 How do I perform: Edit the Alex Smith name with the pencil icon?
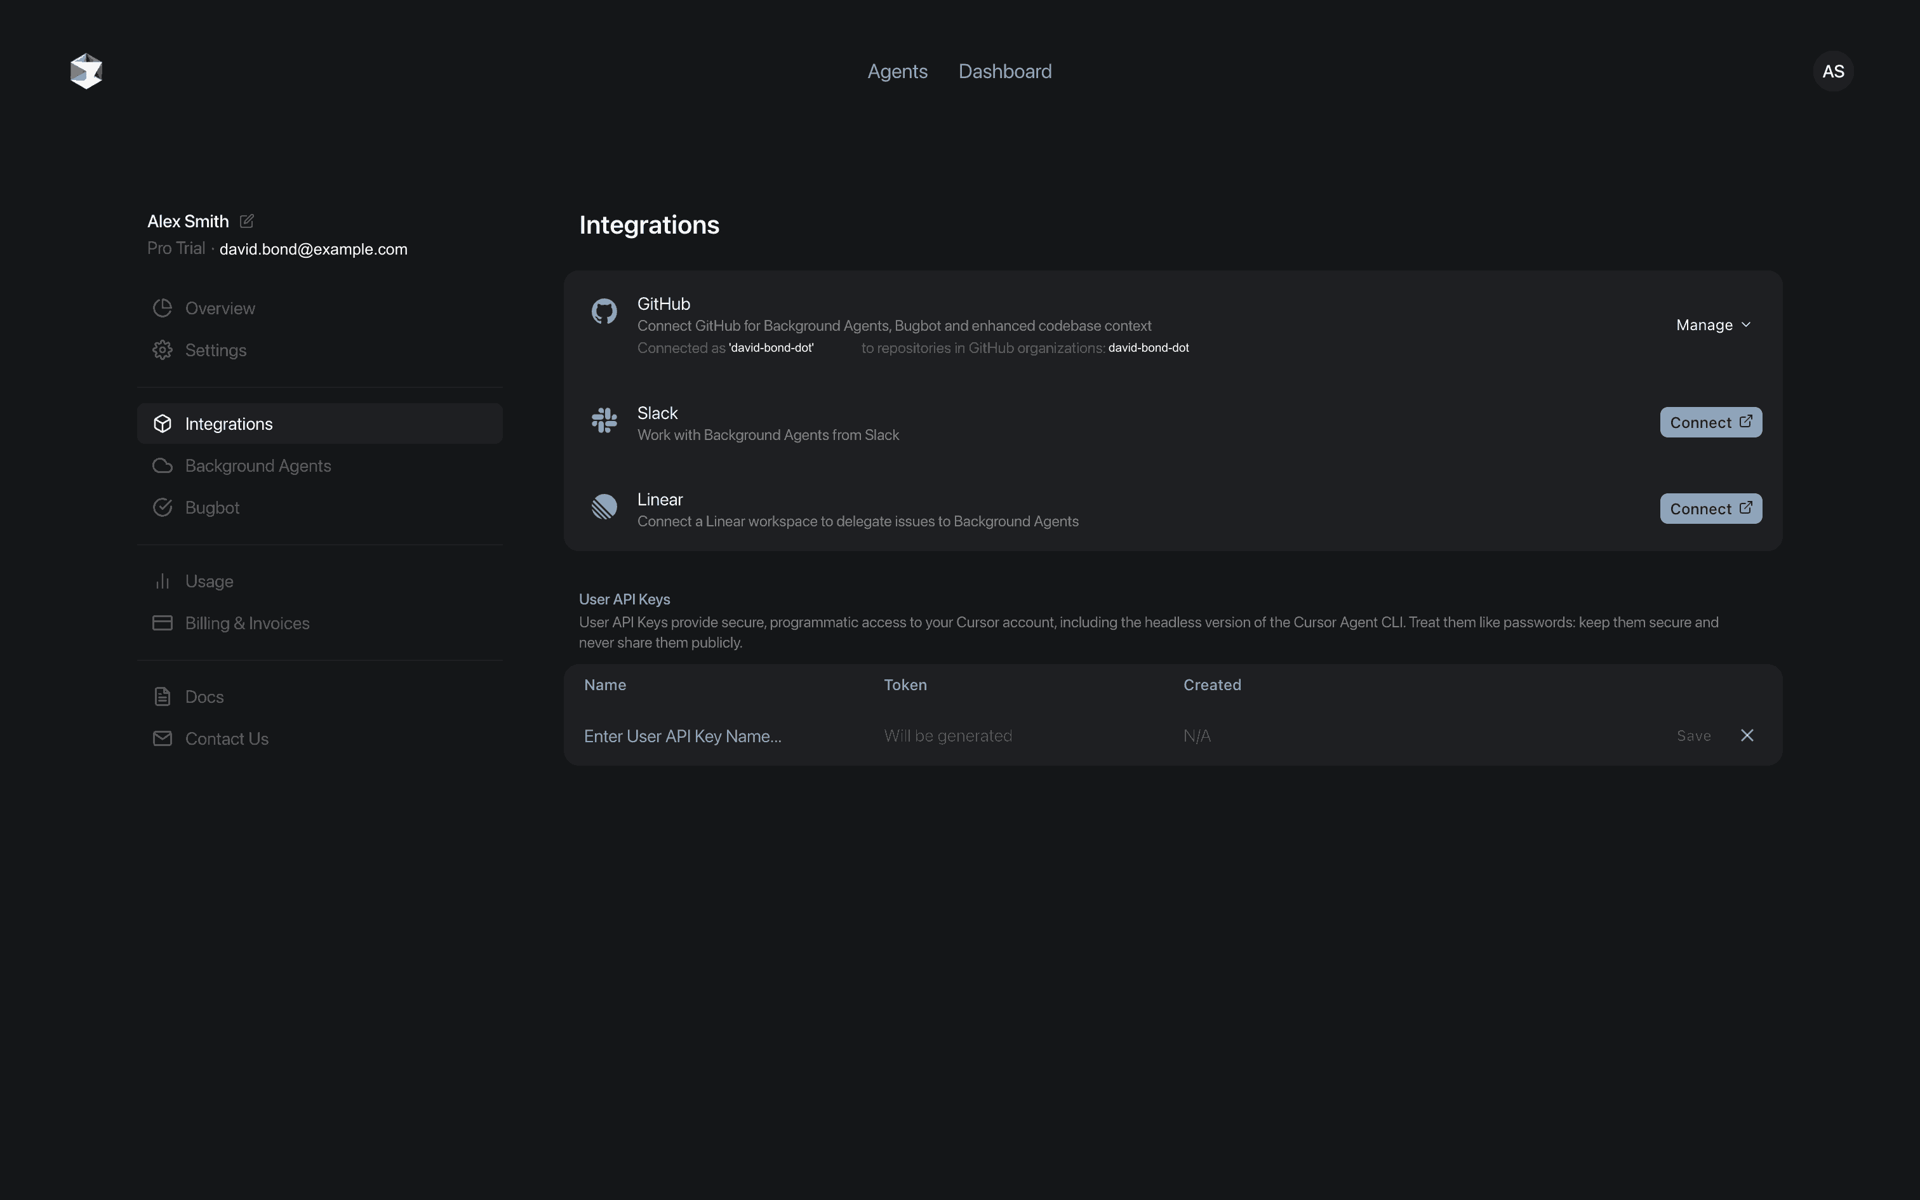coord(247,221)
